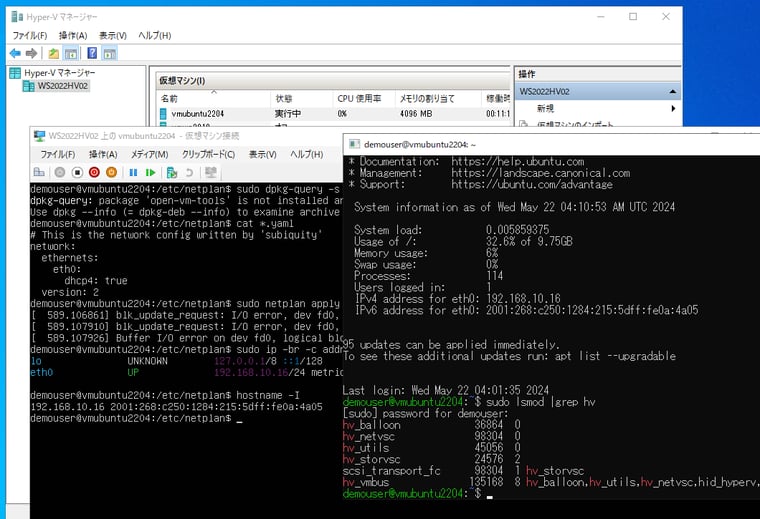Expand 新規 submenu arrow in actions
This screenshot has width=760, height=519.
click(673, 109)
